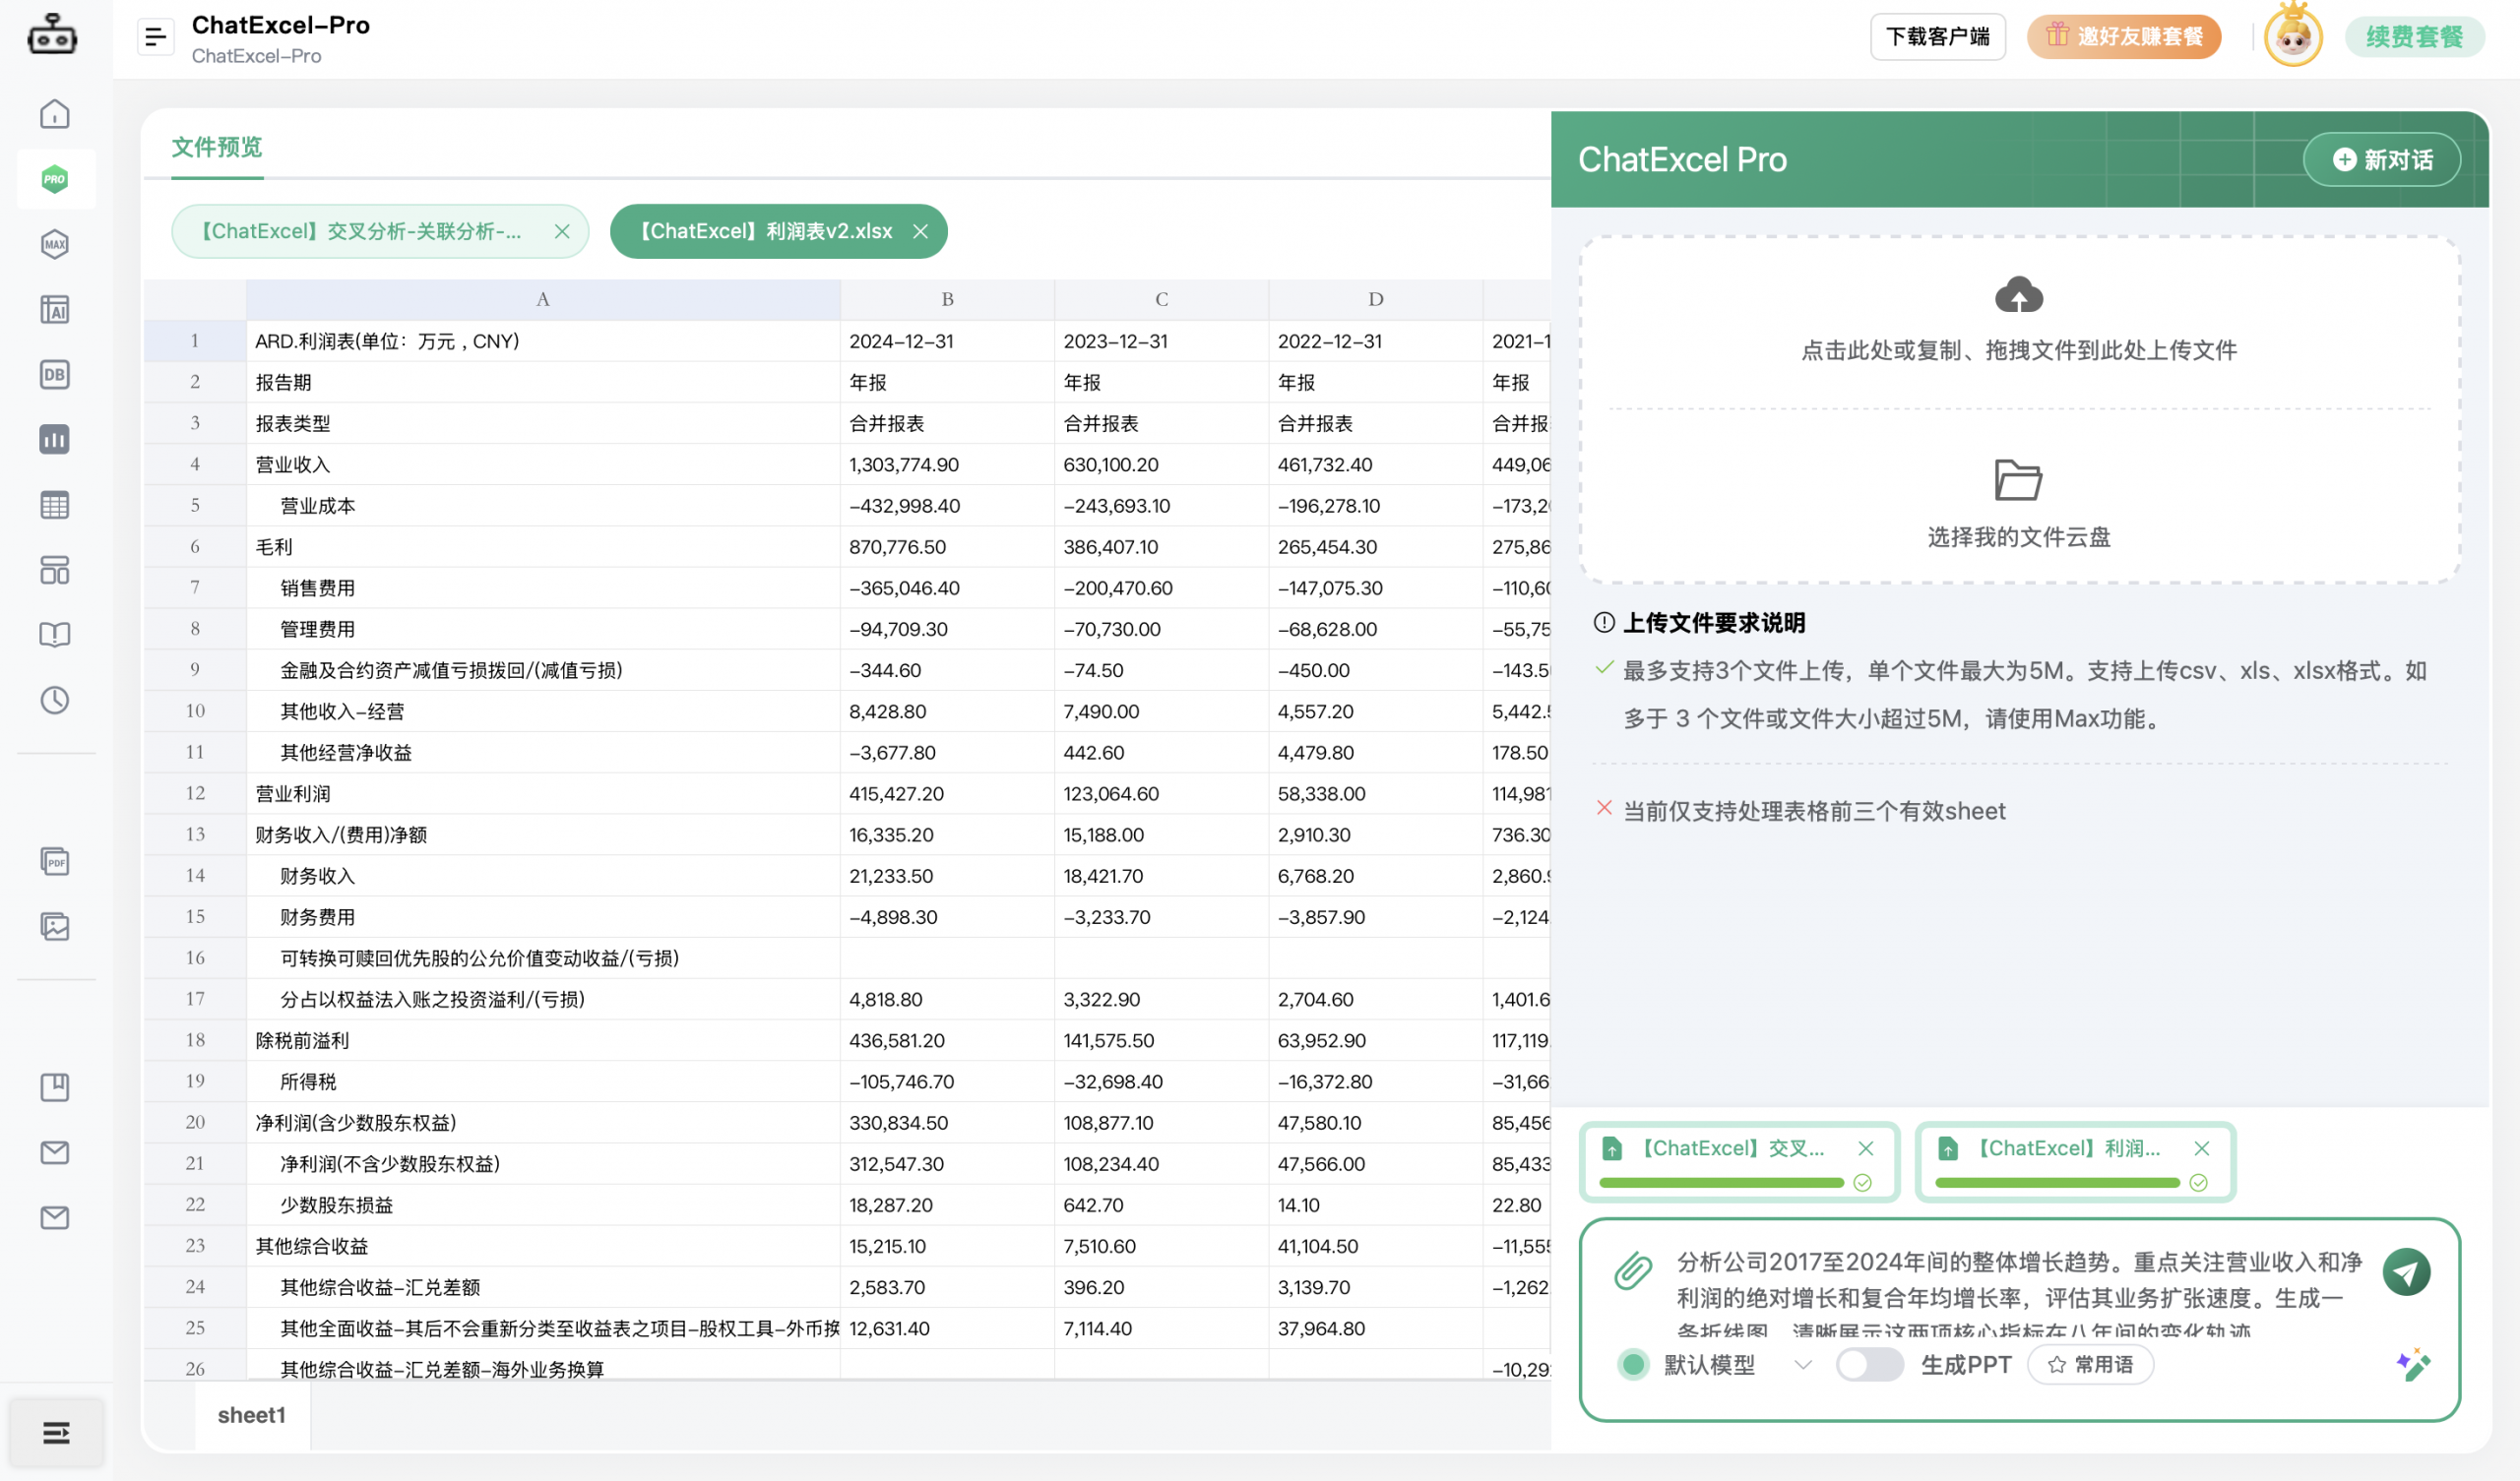Open the PDF tool in the sidebar
Screen dimensions: 2520x1481
55,861
